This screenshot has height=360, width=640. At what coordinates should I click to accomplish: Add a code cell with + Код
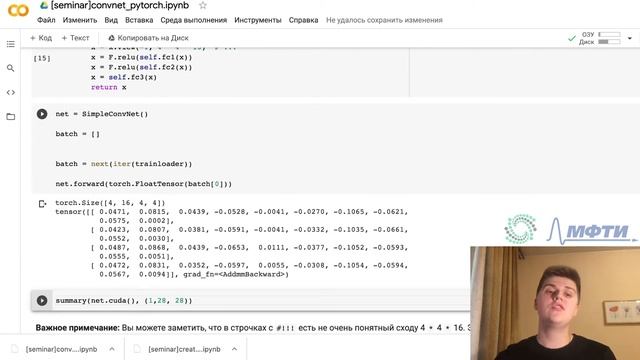(x=41, y=38)
